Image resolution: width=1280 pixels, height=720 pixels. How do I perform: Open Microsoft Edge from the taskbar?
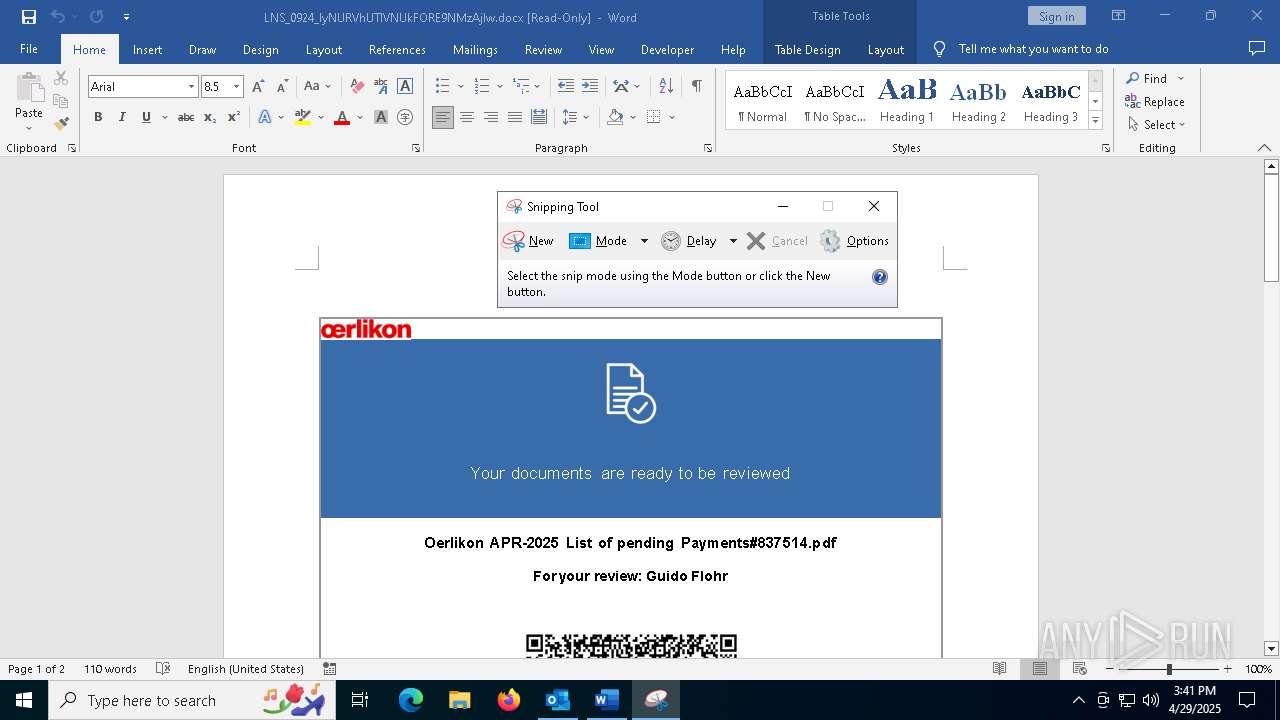click(x=411, y=700)
